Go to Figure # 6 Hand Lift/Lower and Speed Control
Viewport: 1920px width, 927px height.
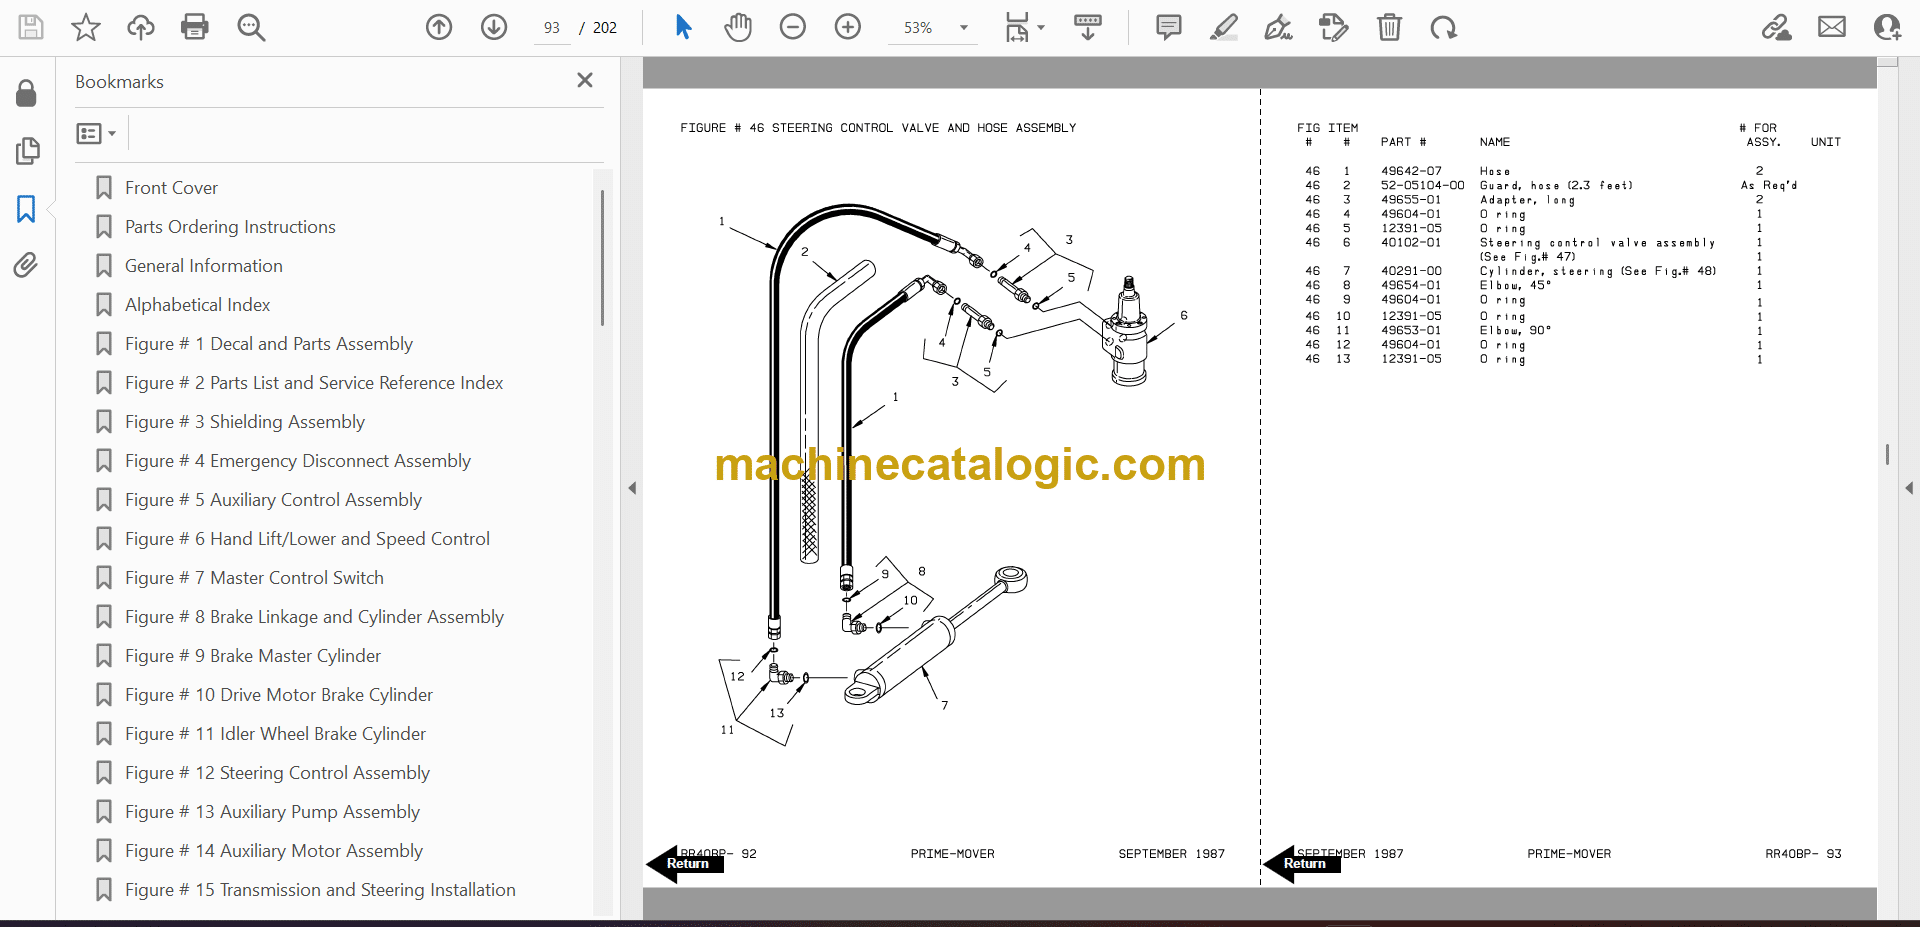pyautogui.click(x=307, y=539)
